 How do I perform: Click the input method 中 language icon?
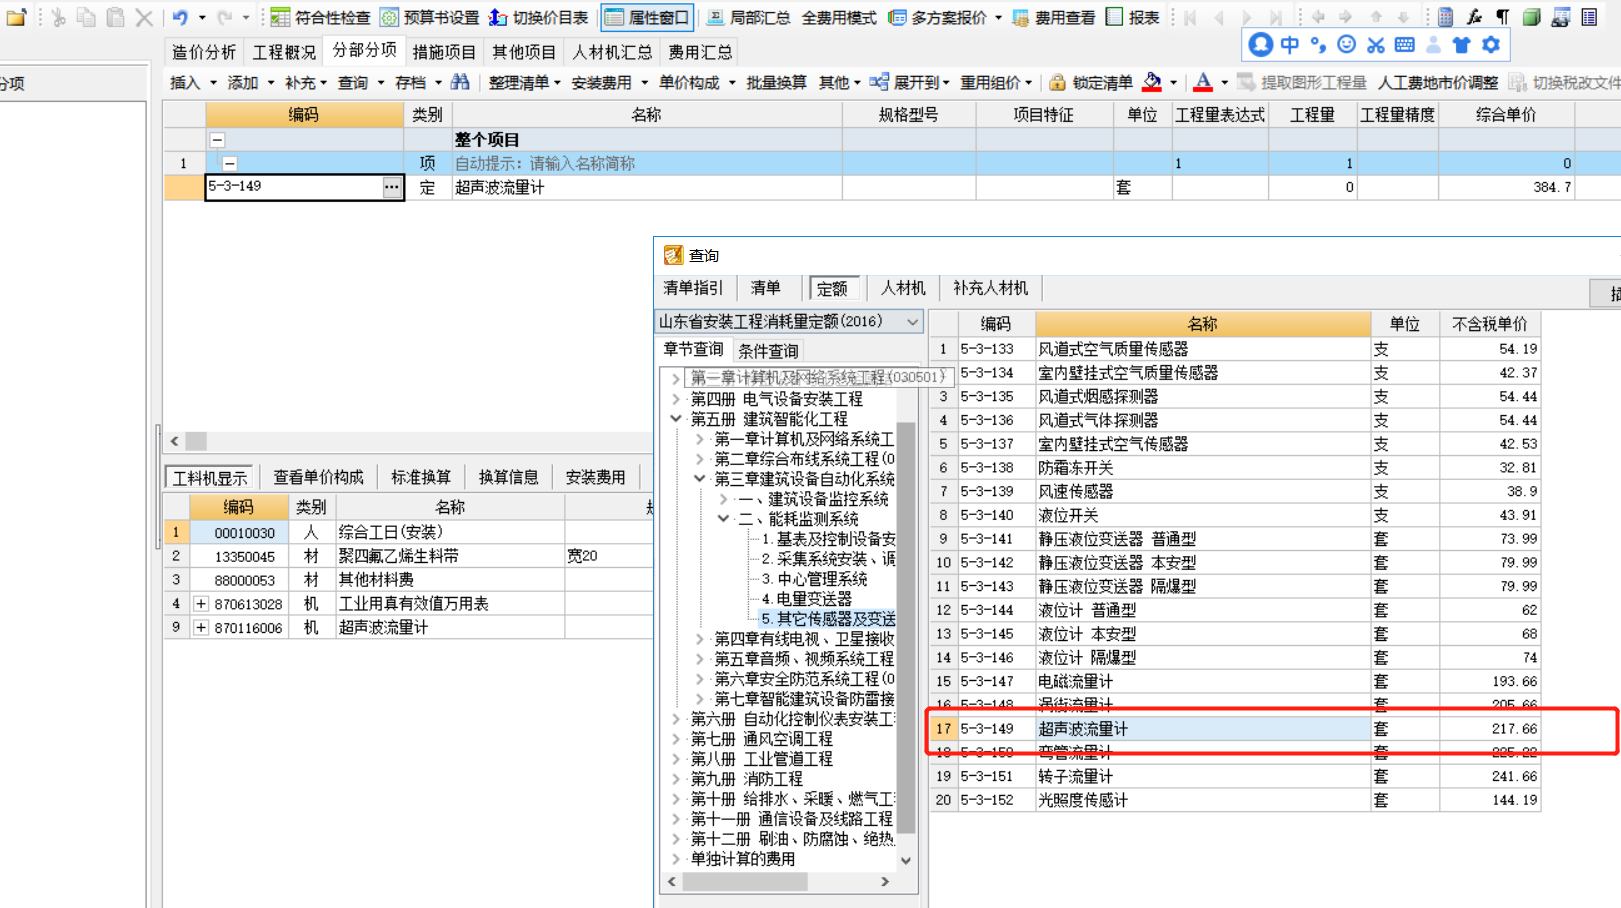(1290, 45)
